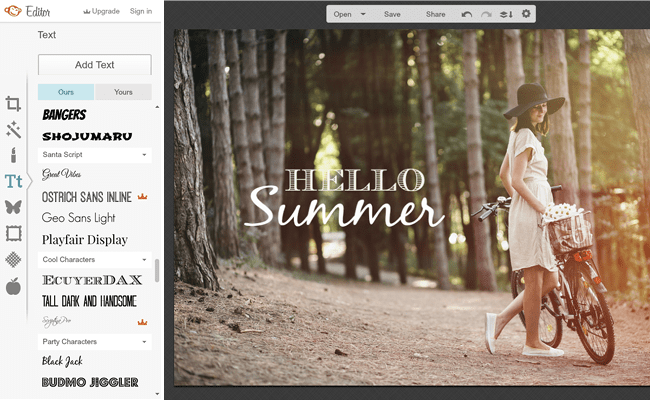Choose the signature script font with crown
The height and width of the screenshot is (400, 650).
56,321
